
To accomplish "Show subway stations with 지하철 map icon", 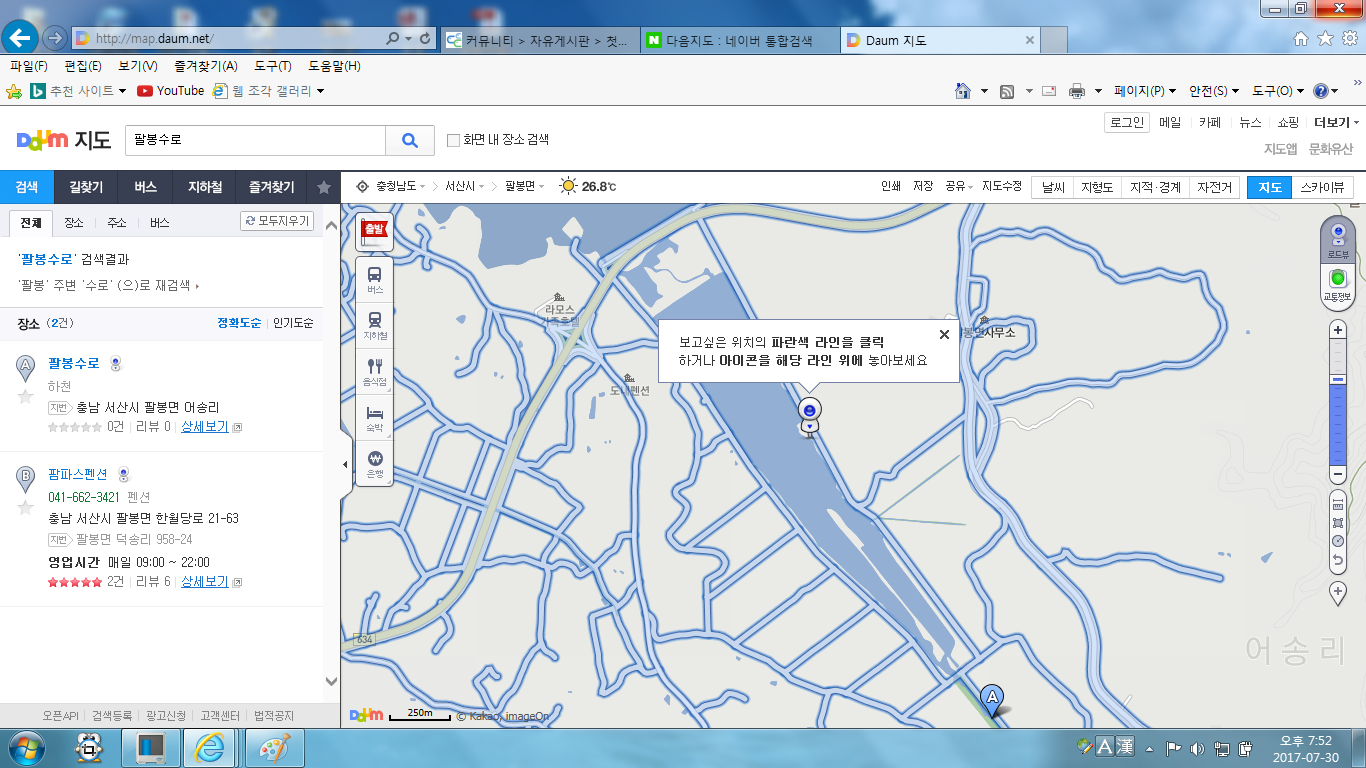I will click(x=375, y=325).
